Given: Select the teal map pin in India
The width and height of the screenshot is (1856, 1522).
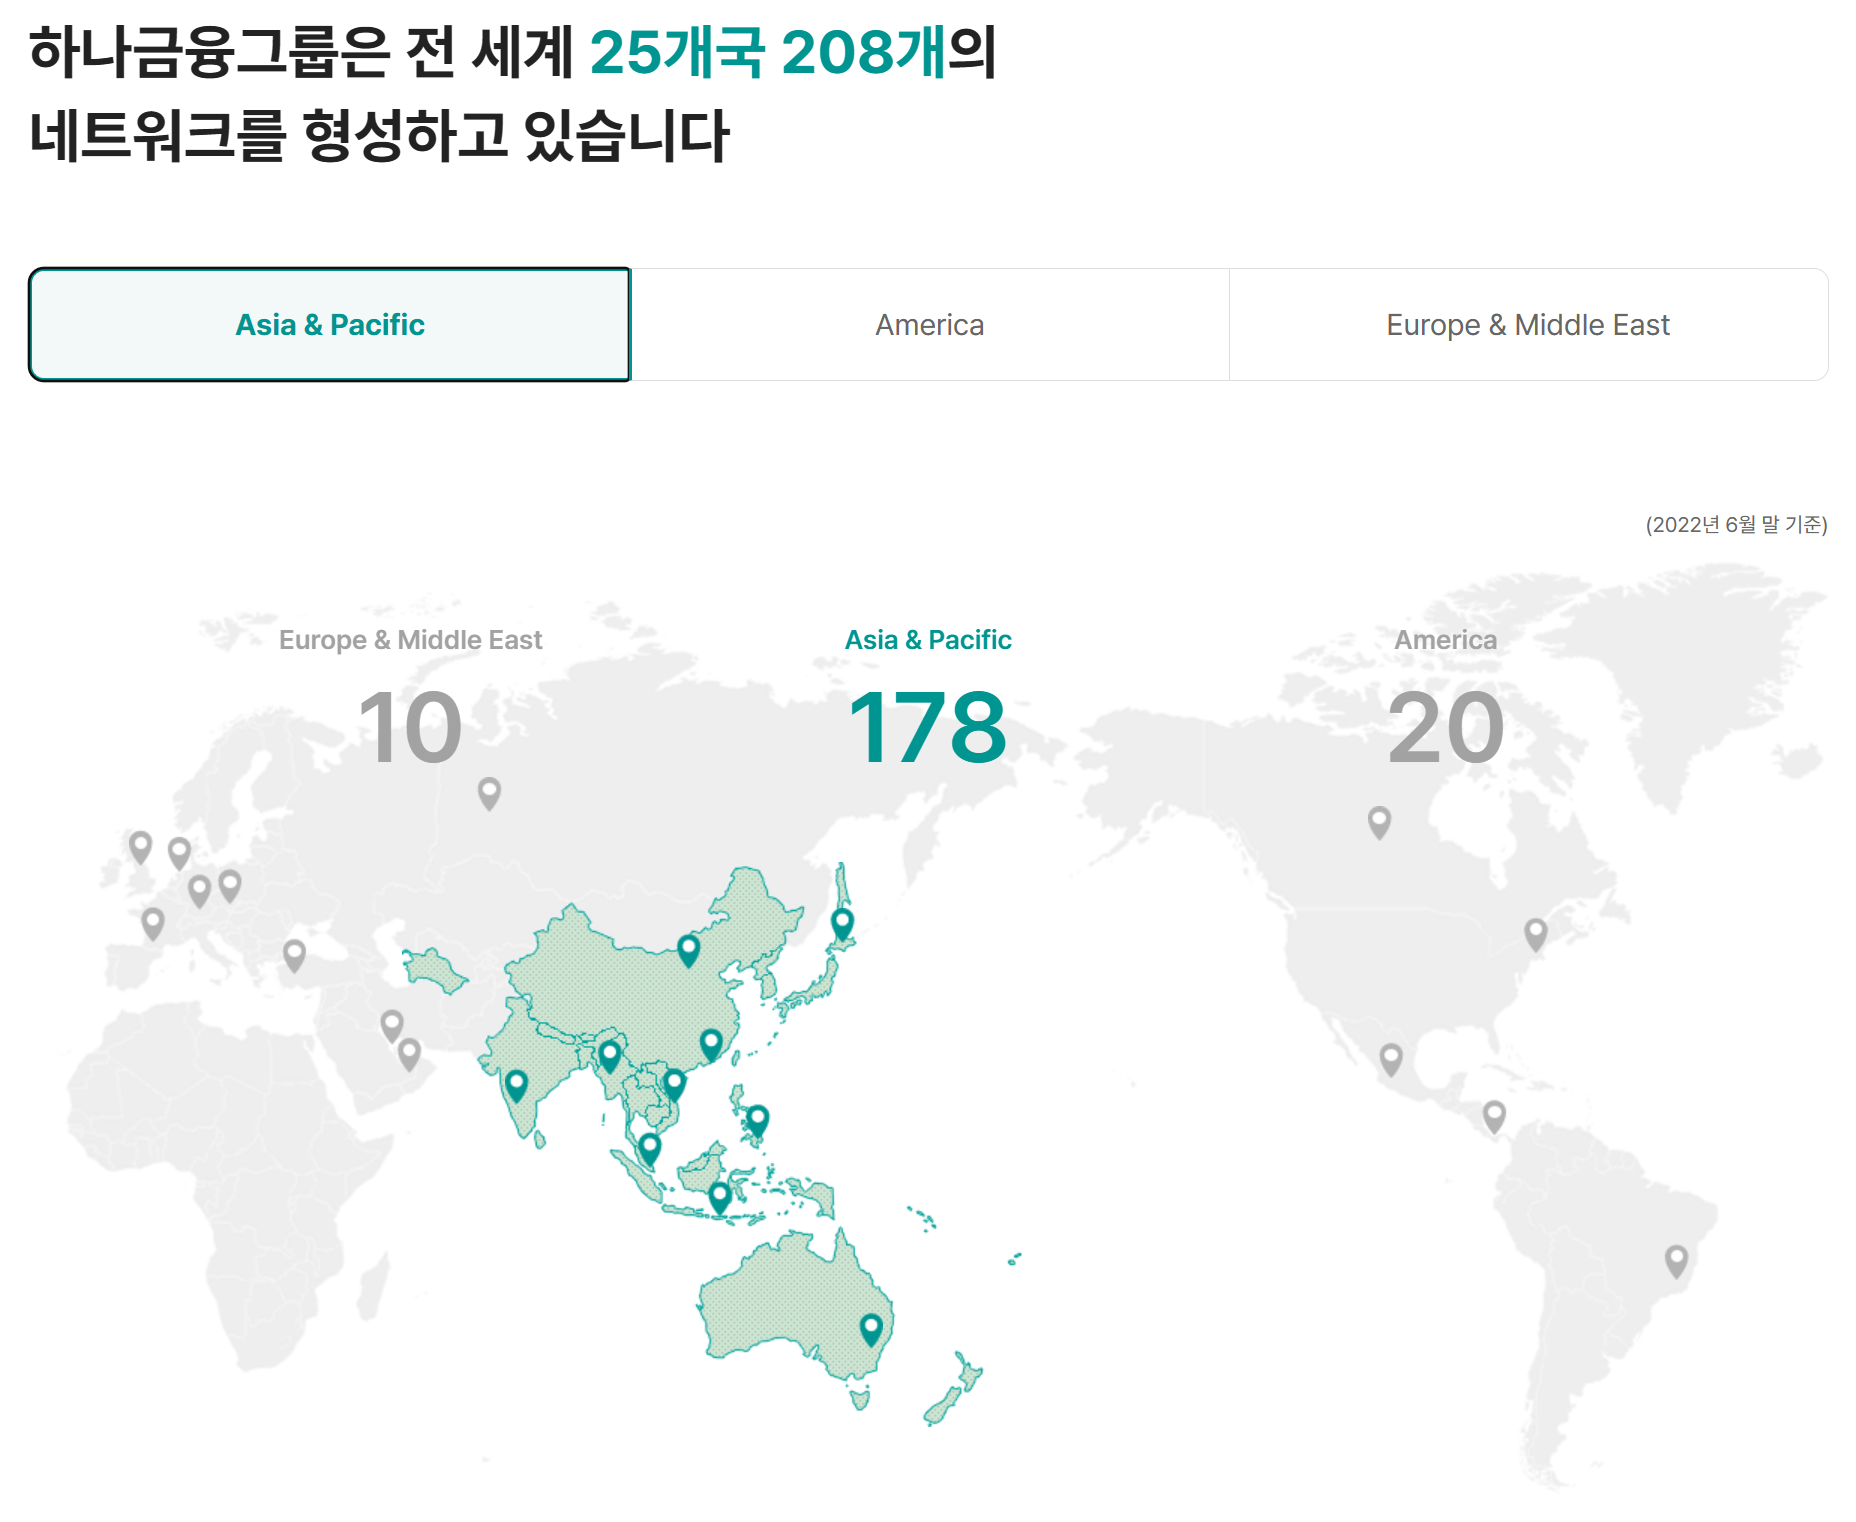Looking at the screenshot, I should pyautogui.click(x=516, y=1086).
